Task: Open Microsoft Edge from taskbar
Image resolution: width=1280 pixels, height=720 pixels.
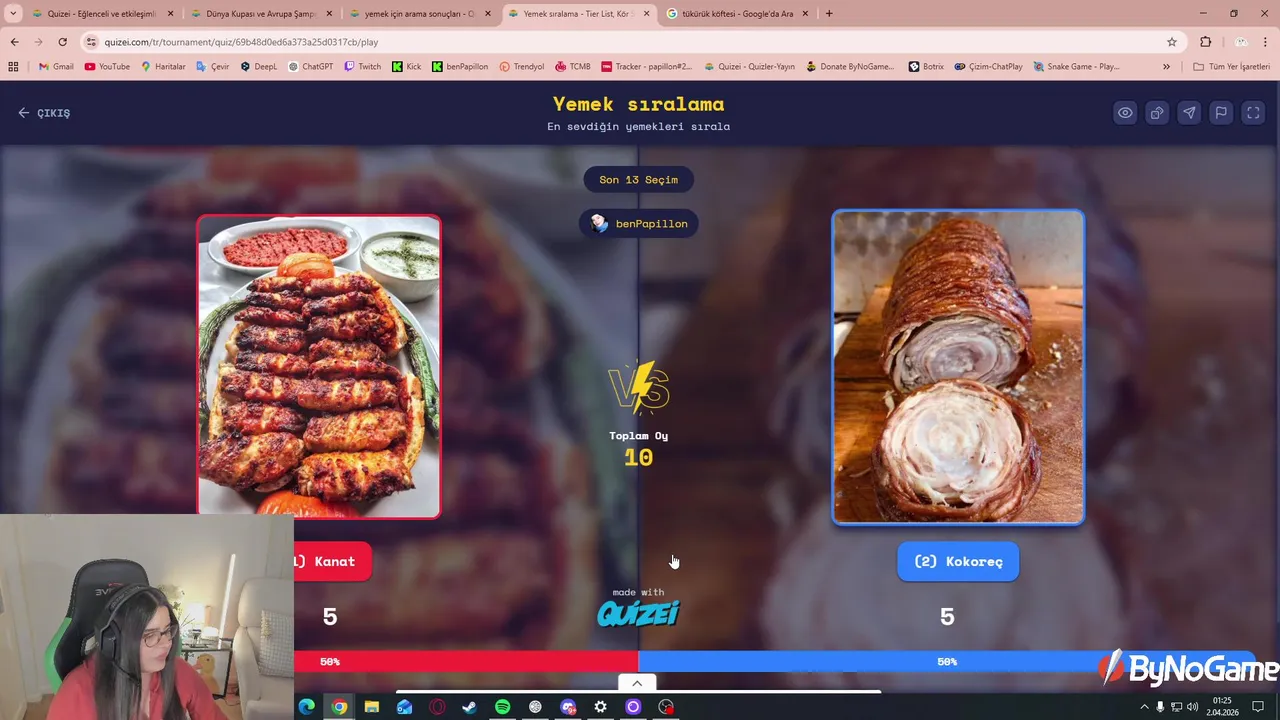Action: [x=307, y=707]
